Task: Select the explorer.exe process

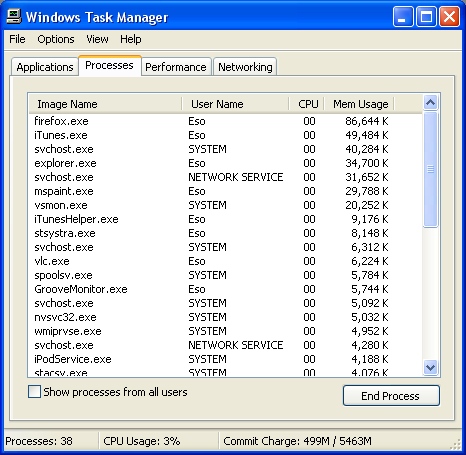Action: click(x=225, y=163)
